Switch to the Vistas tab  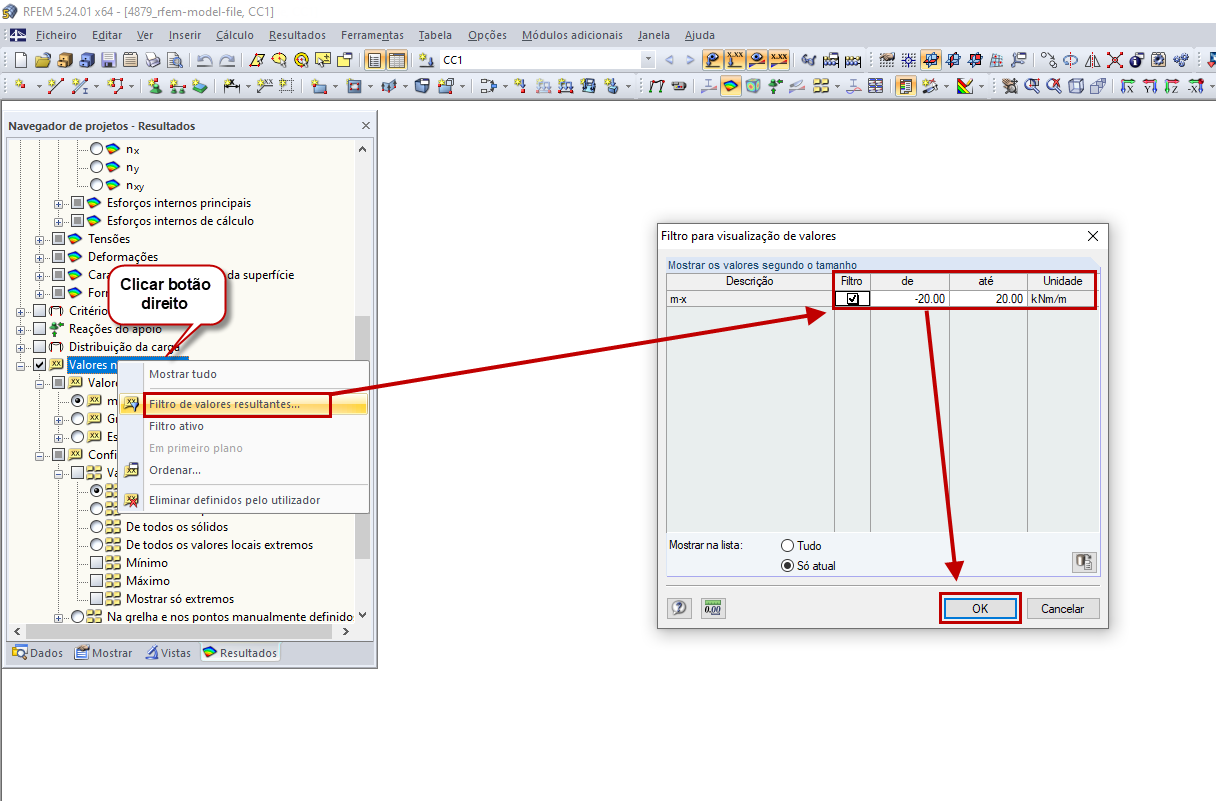(168, 653)
